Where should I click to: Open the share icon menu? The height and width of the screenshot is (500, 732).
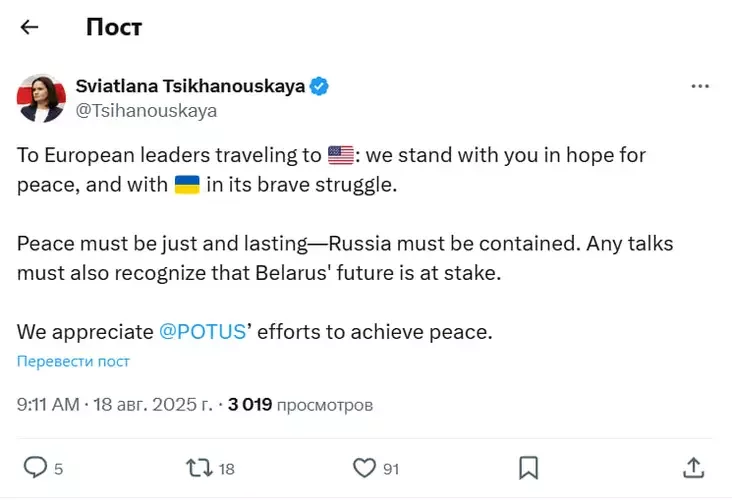tap(693, 467)
